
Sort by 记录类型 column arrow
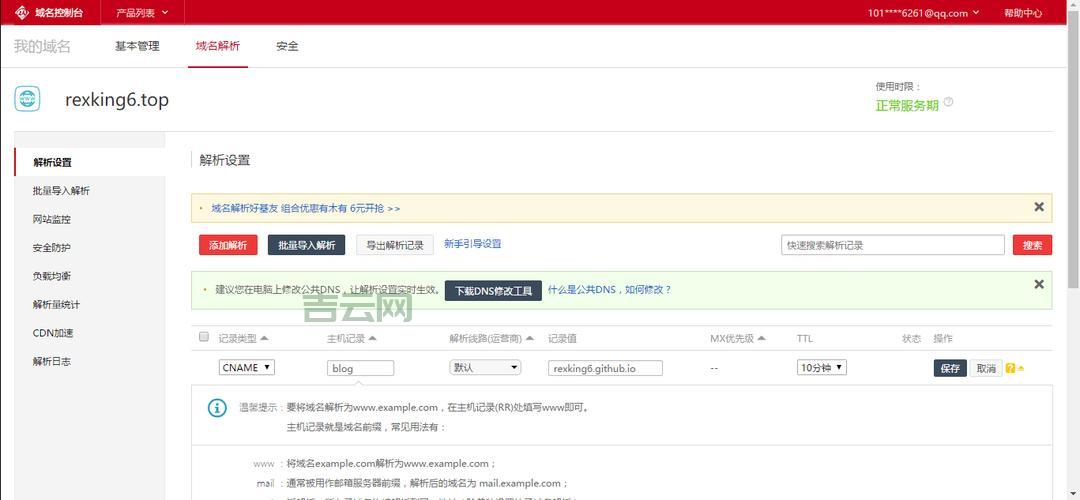click(264, 339)
